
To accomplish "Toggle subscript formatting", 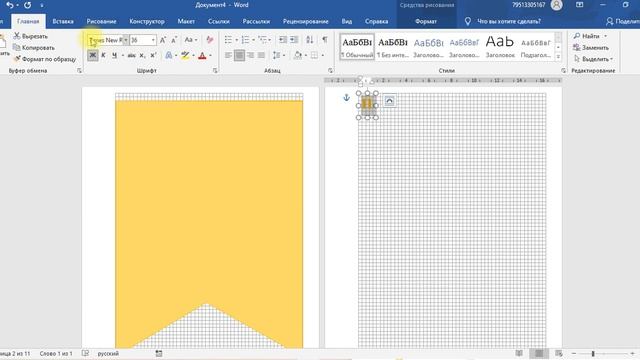I will click(x=142, y=55).
